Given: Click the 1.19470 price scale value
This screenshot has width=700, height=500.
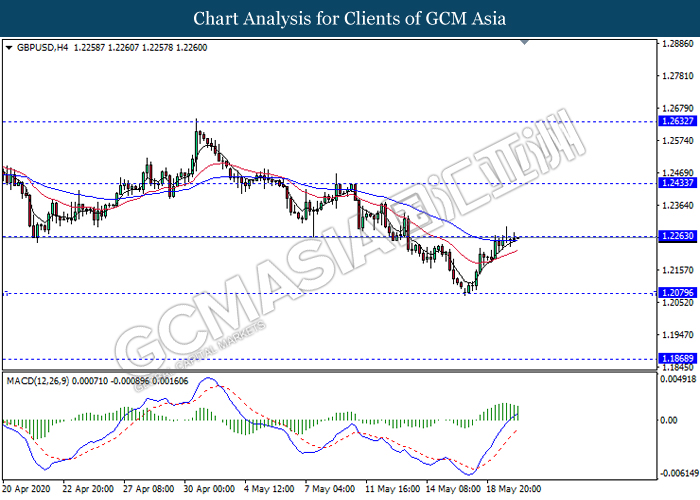Looking at the screenshot, I should pos(678,335).
